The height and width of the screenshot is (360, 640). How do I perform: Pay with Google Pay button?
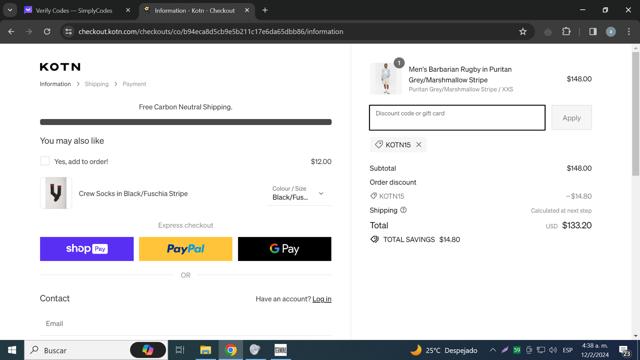[284, 249]
